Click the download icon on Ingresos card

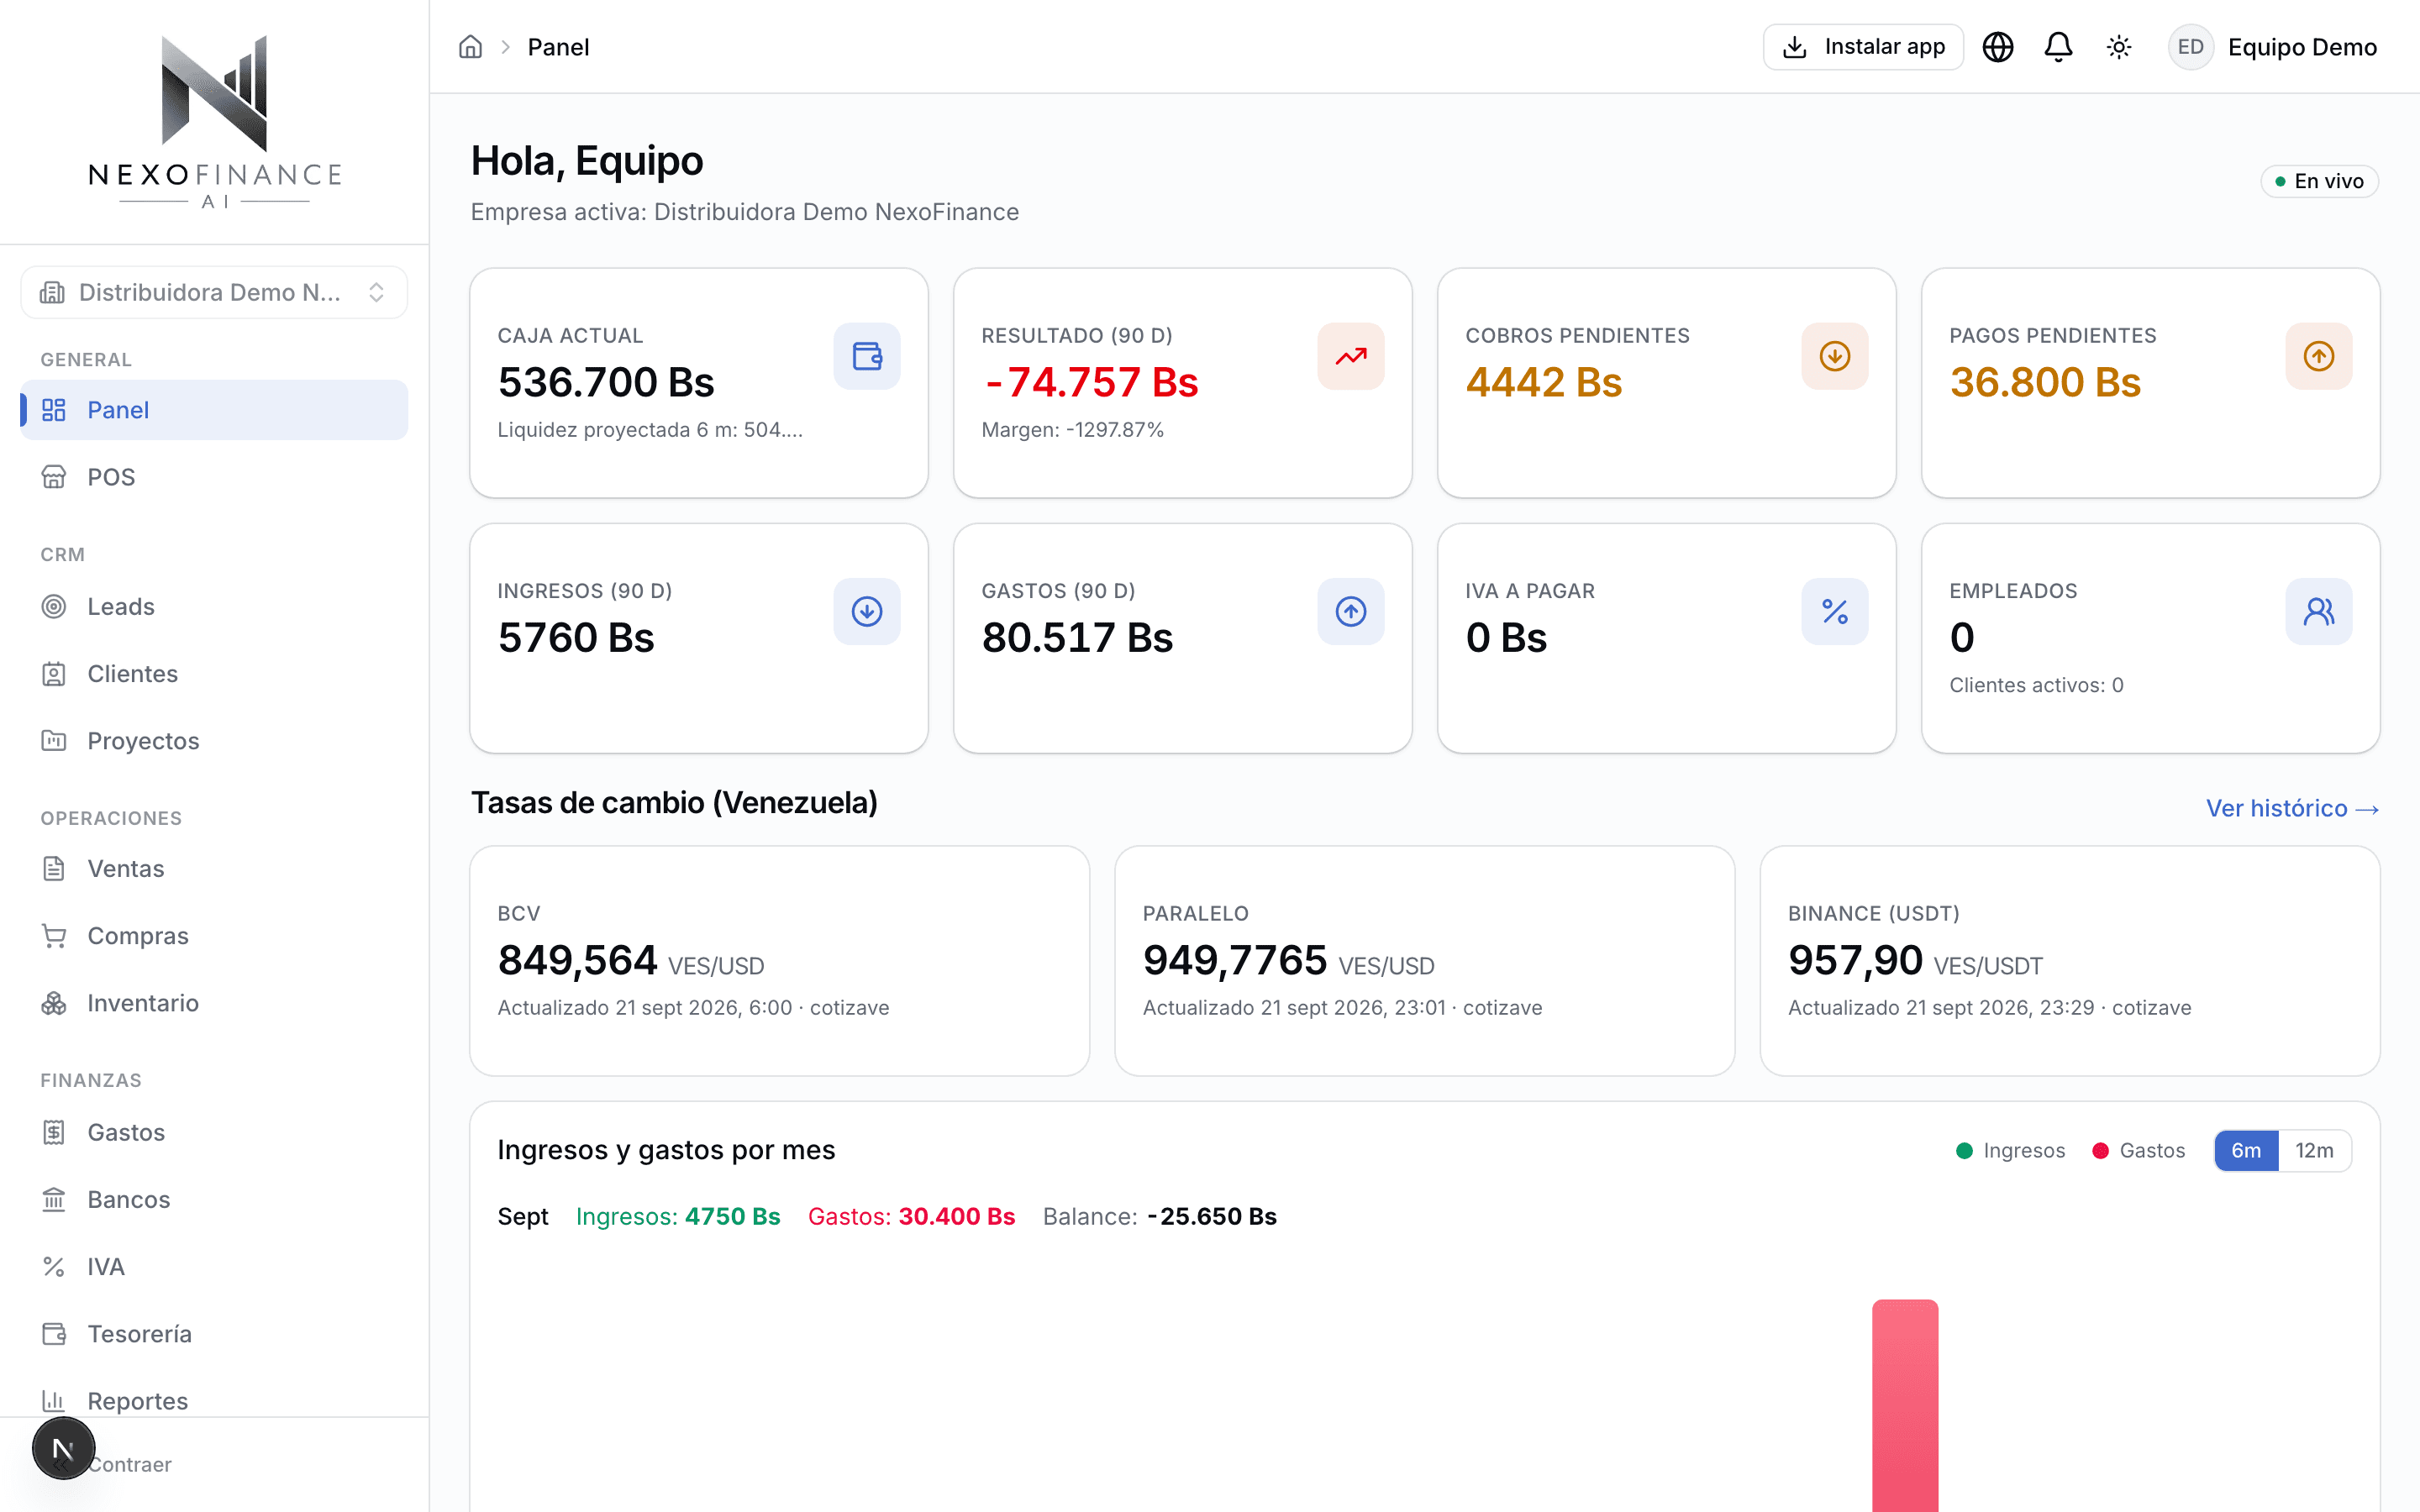(x=867, y=611)
